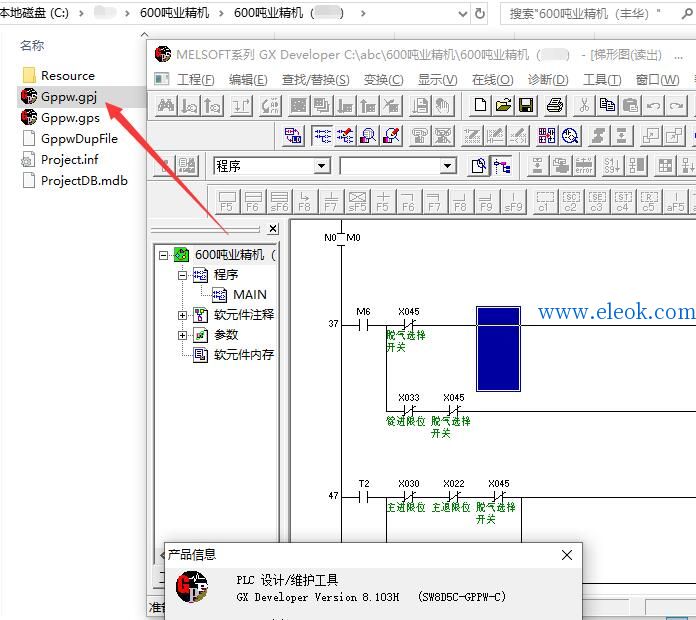Image resolution: width=696 pixels, height=620 pixels.
Task: Collapse the 600吨业精机 project root node
Action: tap(164, 255)
